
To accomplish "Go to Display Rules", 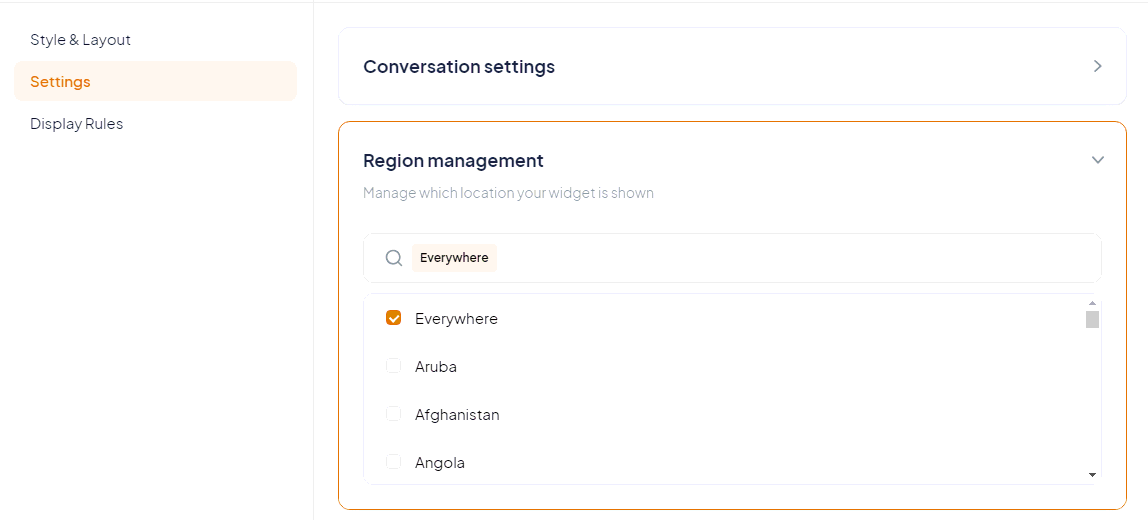I will (76, 124).
